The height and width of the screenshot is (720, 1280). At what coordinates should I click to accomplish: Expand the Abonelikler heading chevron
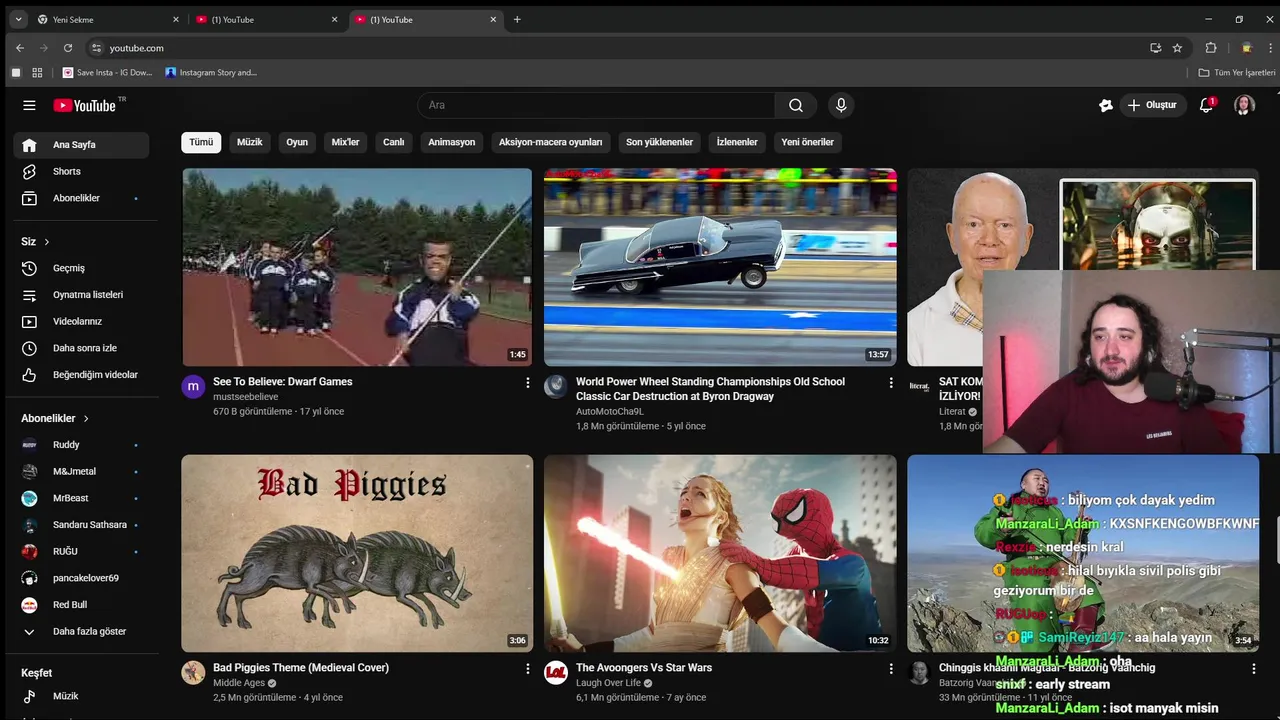86,418
